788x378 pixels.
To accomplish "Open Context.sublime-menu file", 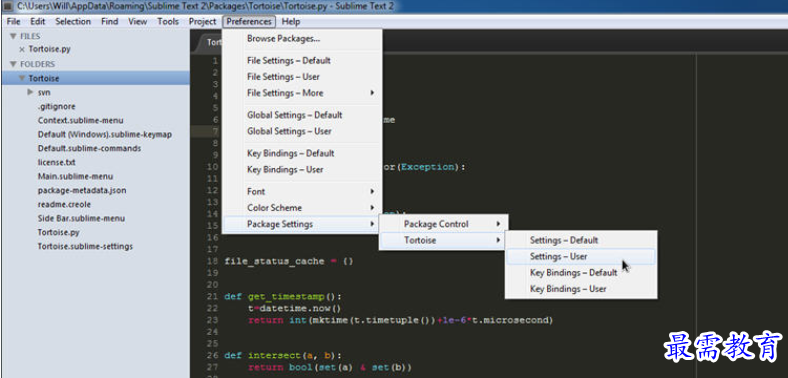I will 80,121.
